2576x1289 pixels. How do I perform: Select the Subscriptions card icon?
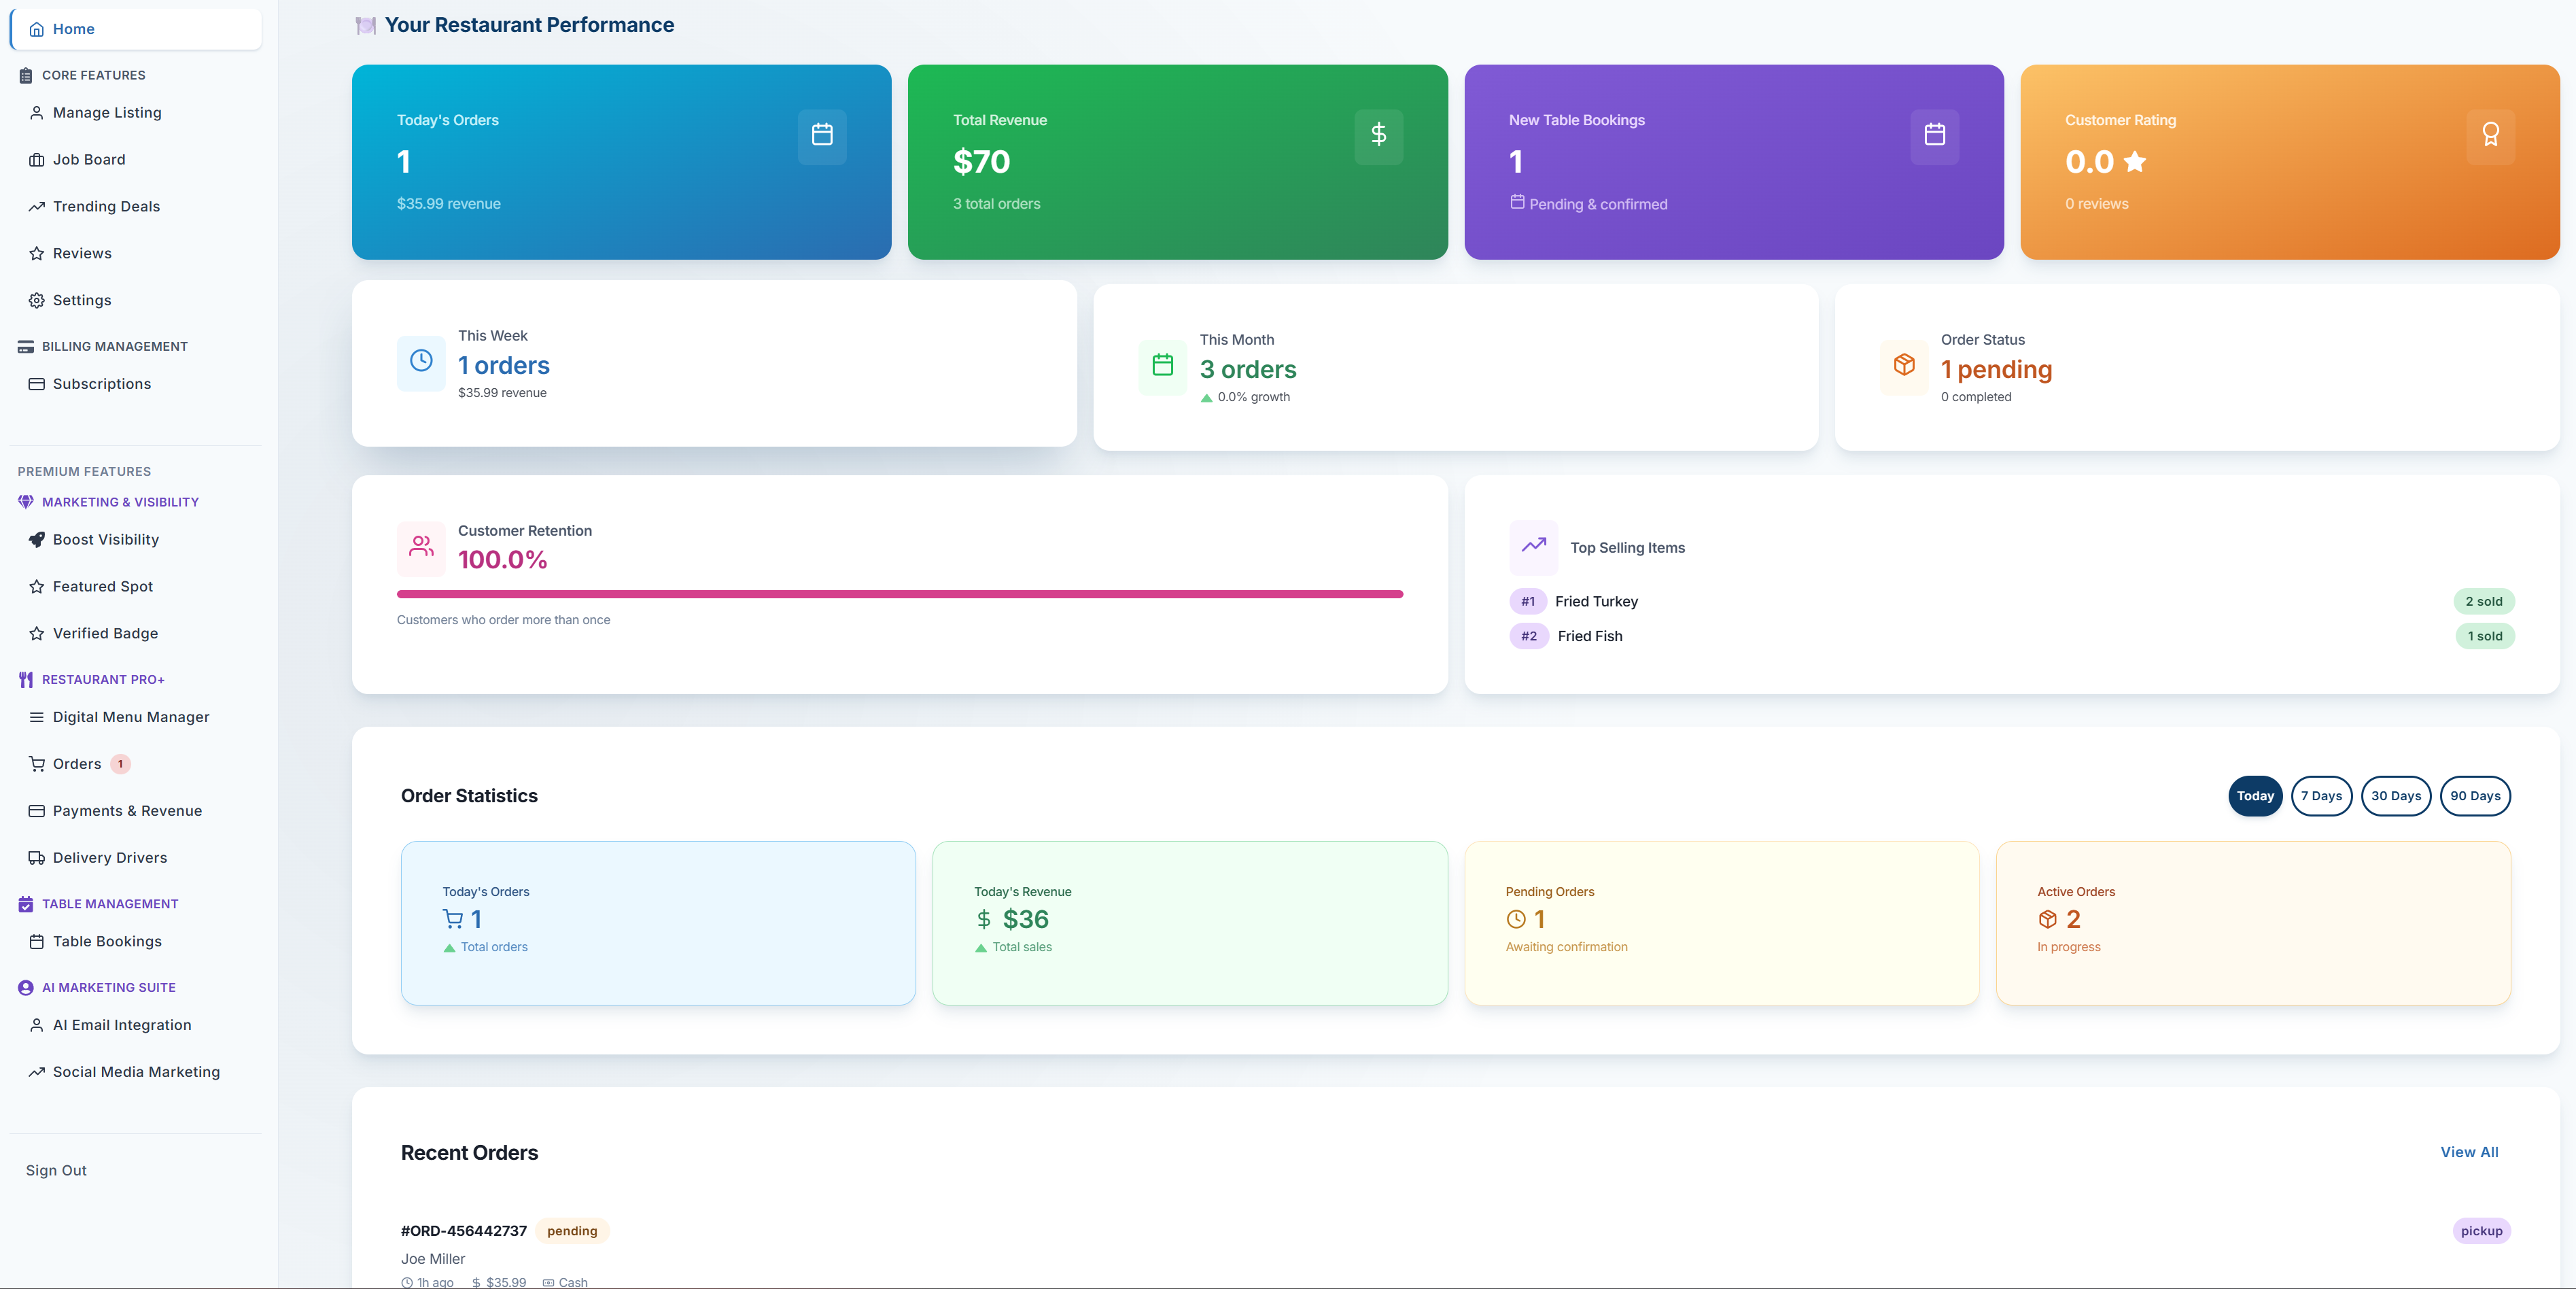[x=36, y=383]
